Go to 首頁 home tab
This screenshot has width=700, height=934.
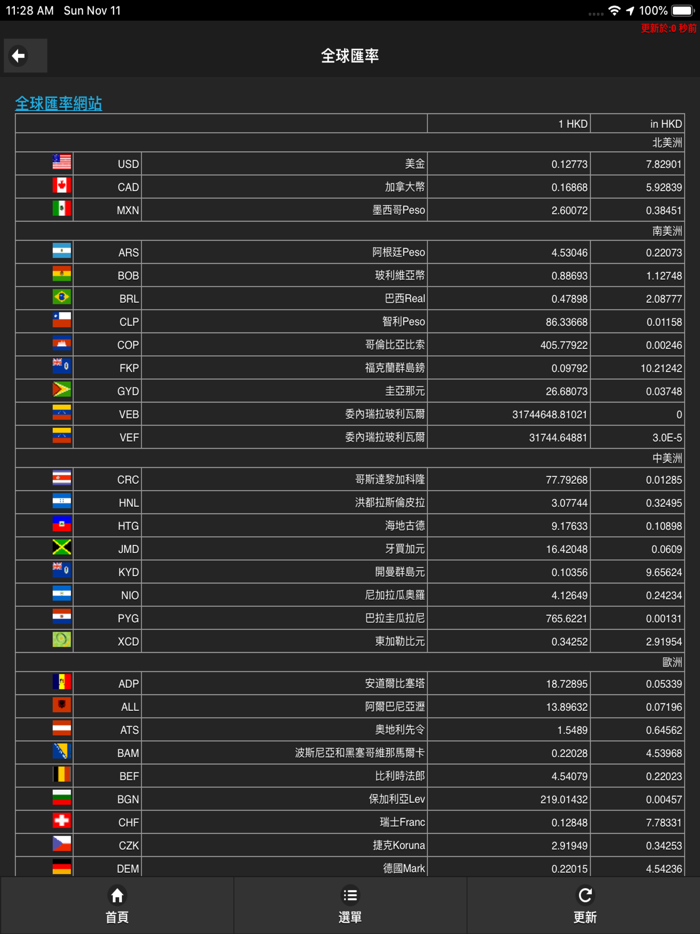[117, 906]
